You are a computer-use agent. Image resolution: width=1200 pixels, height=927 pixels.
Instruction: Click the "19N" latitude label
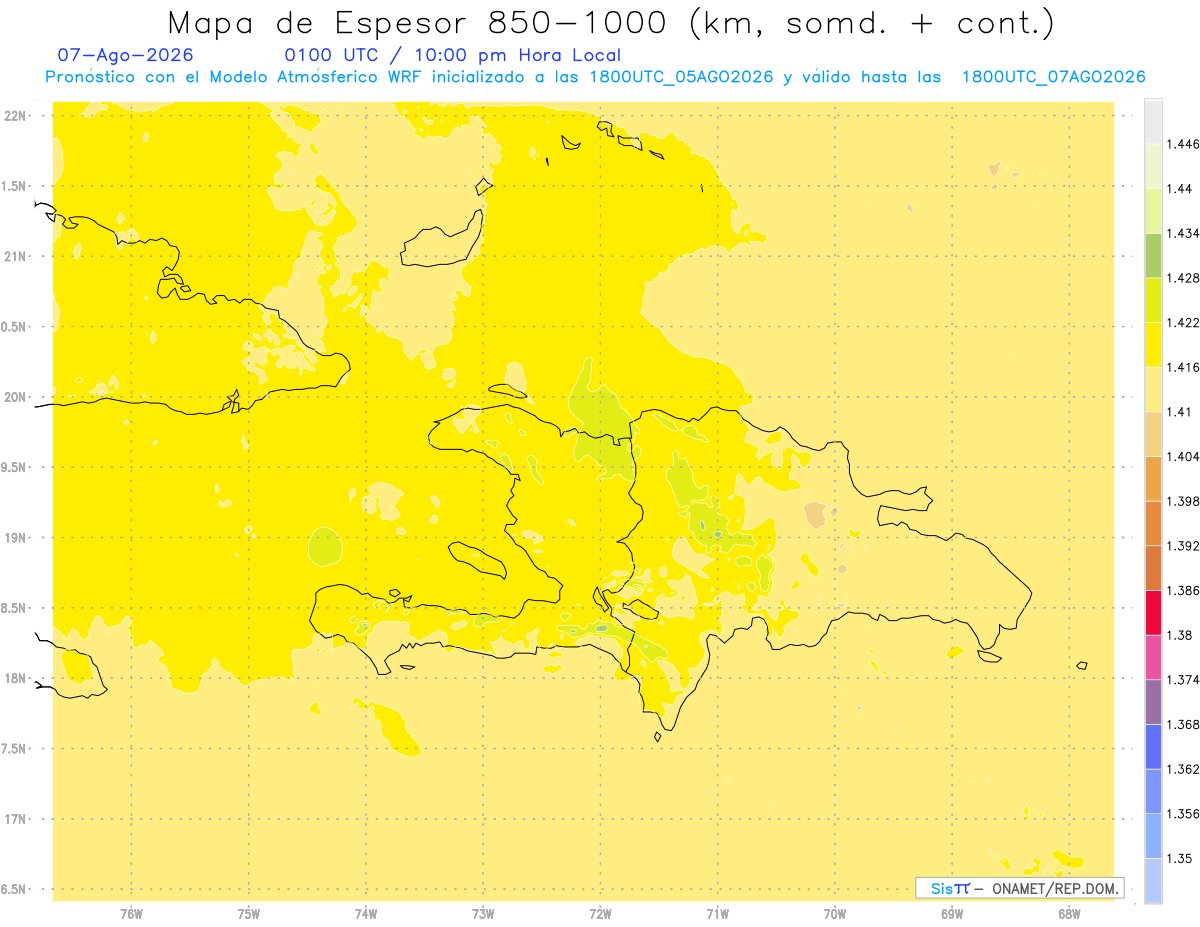(15, 538)
